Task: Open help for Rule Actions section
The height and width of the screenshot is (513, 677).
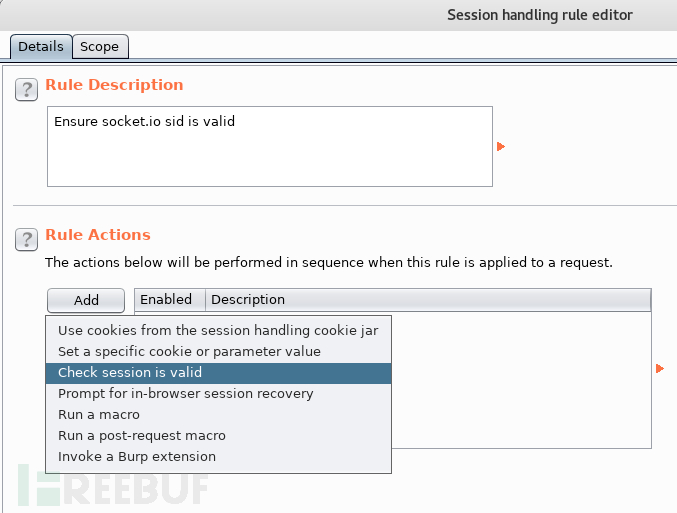Action: 26,239
